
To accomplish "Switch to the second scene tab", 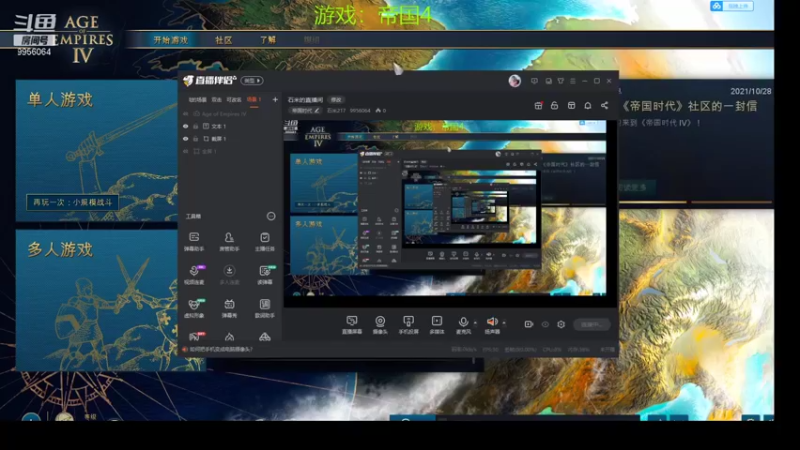I will (217, 99).
